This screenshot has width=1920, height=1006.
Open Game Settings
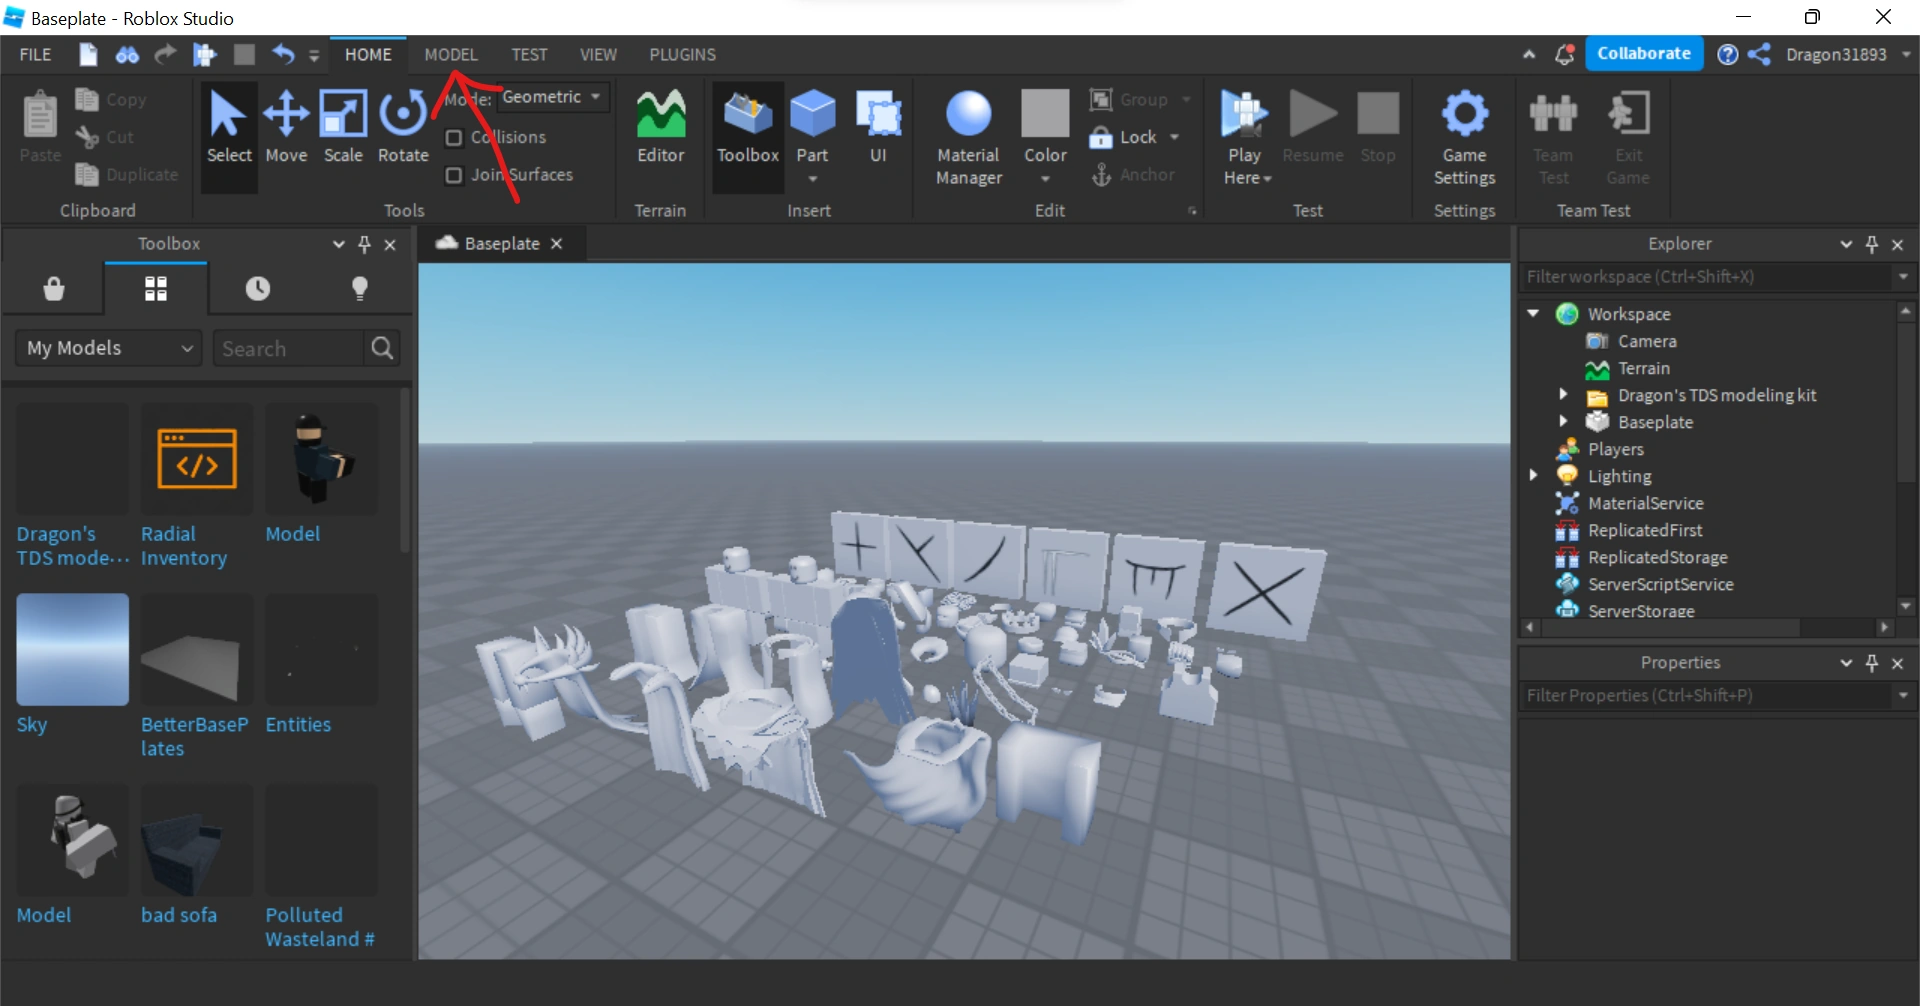pyautogui.click(x=1464, y=137)
